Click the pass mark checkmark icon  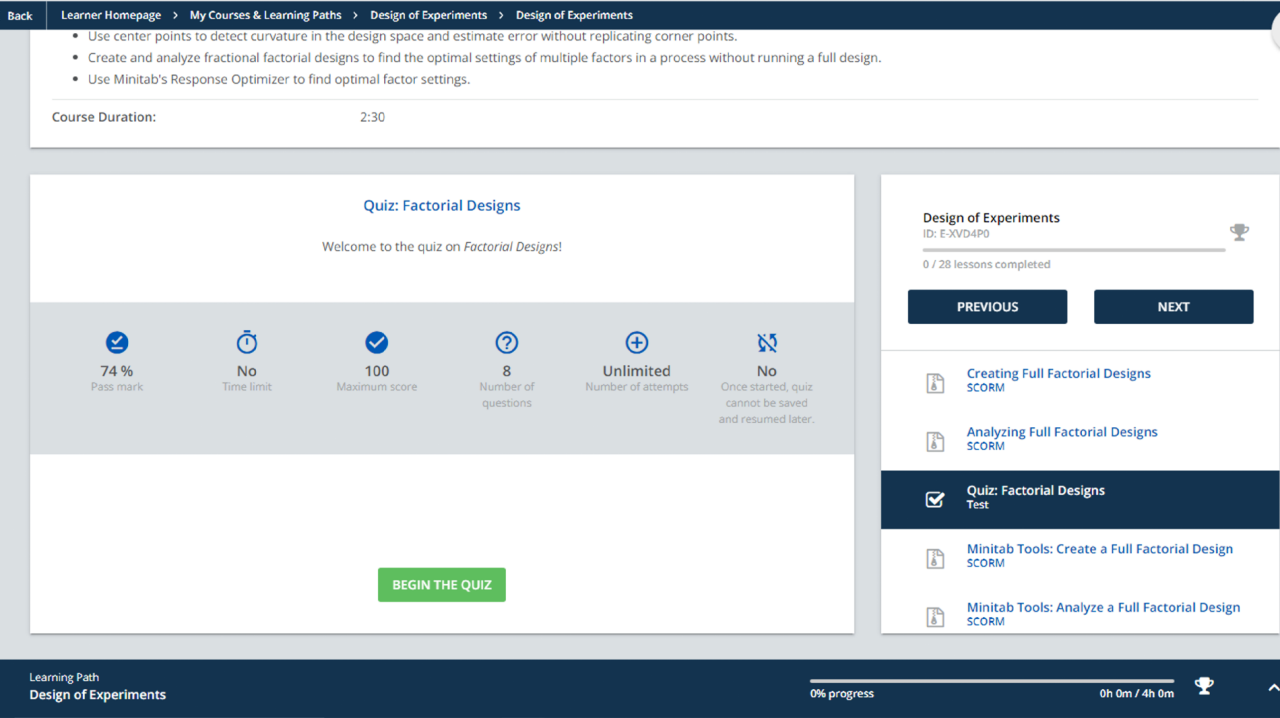tap(117, 343)
